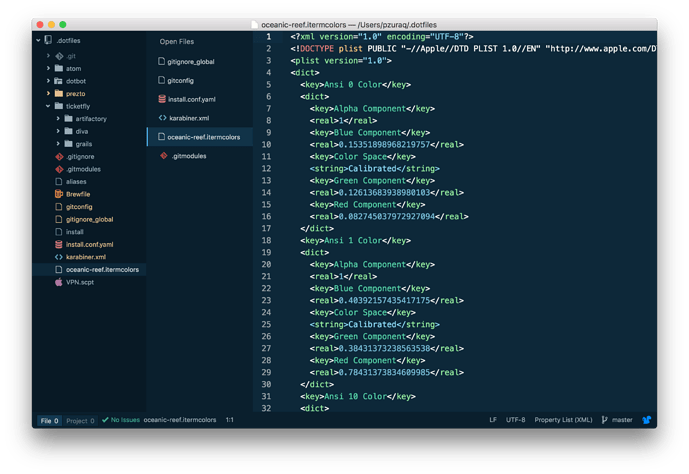Change the LF line ending setting
Image resolution: width=689 pixels, height=474 pixels.
pyautogui.click(x=493, y=420)
